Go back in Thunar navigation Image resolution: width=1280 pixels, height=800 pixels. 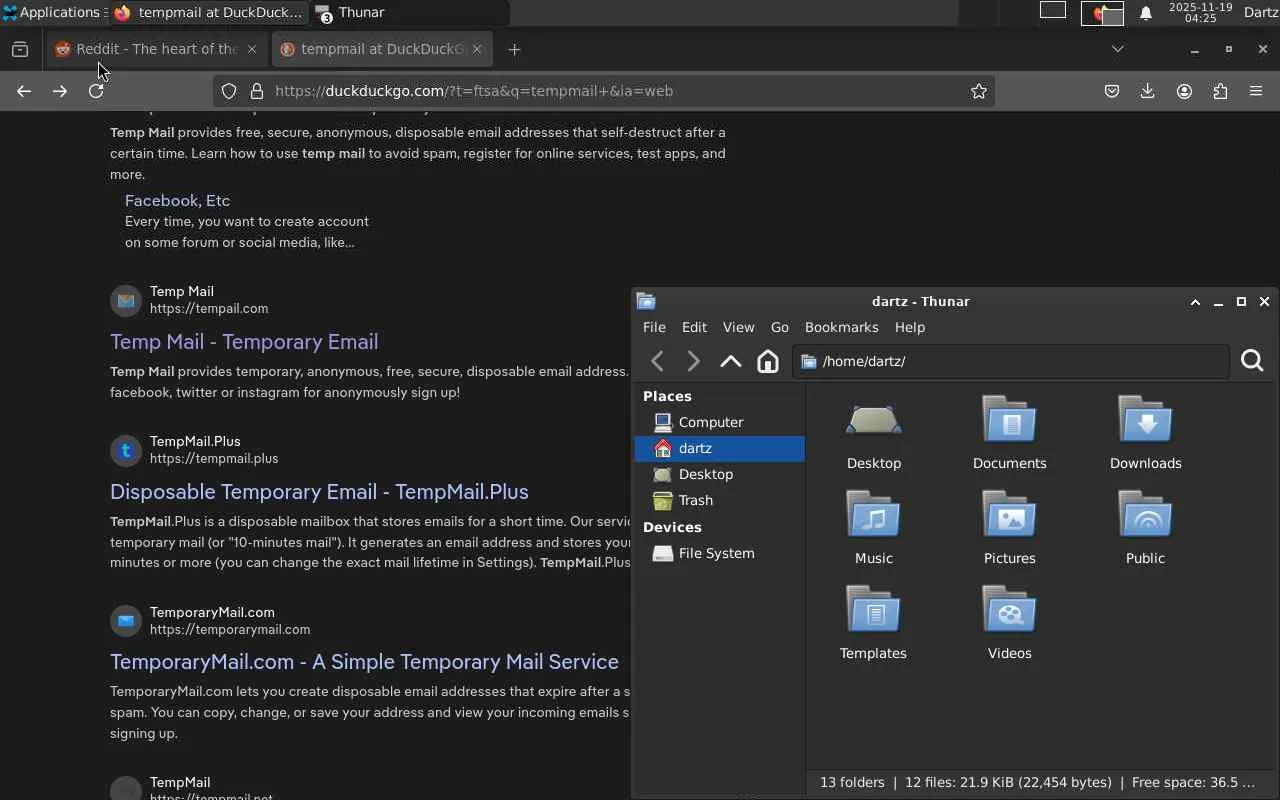click(657, 361)
